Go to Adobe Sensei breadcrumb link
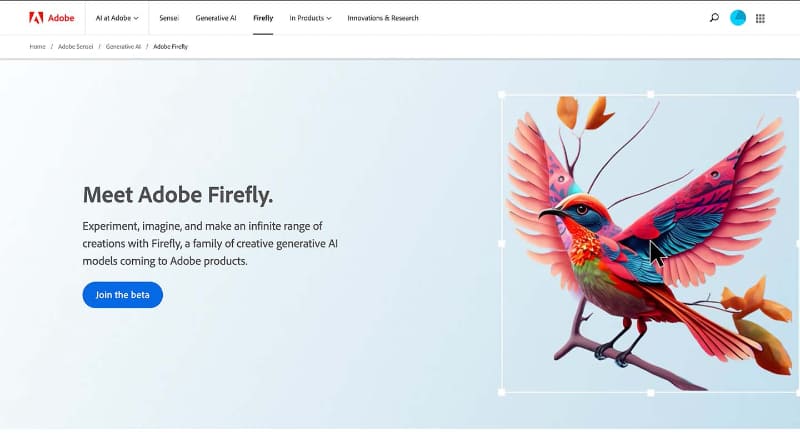800x442 pixels. pyautogui.click(x=76, y=46)
